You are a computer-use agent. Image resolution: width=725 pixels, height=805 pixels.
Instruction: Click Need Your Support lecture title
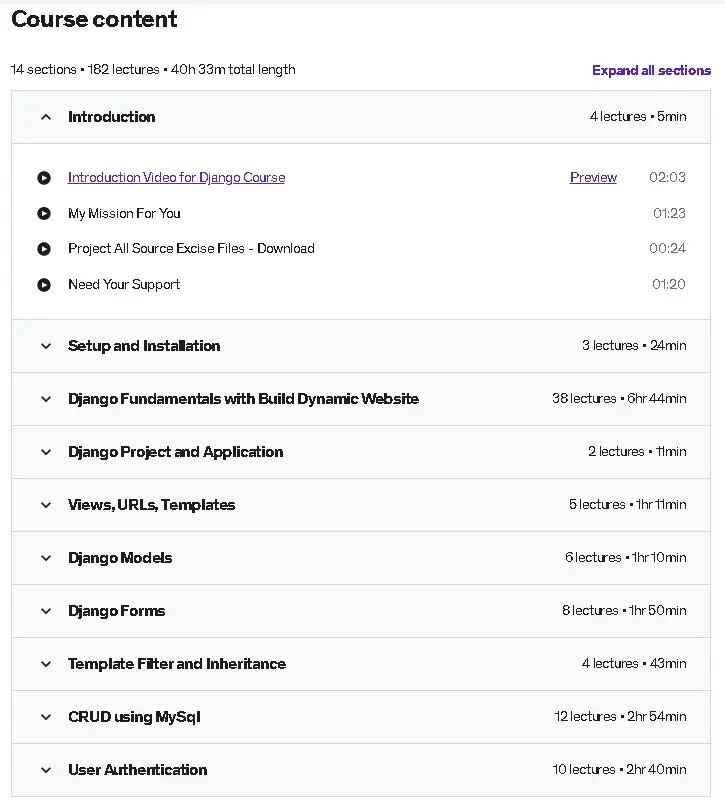point(124,284)
